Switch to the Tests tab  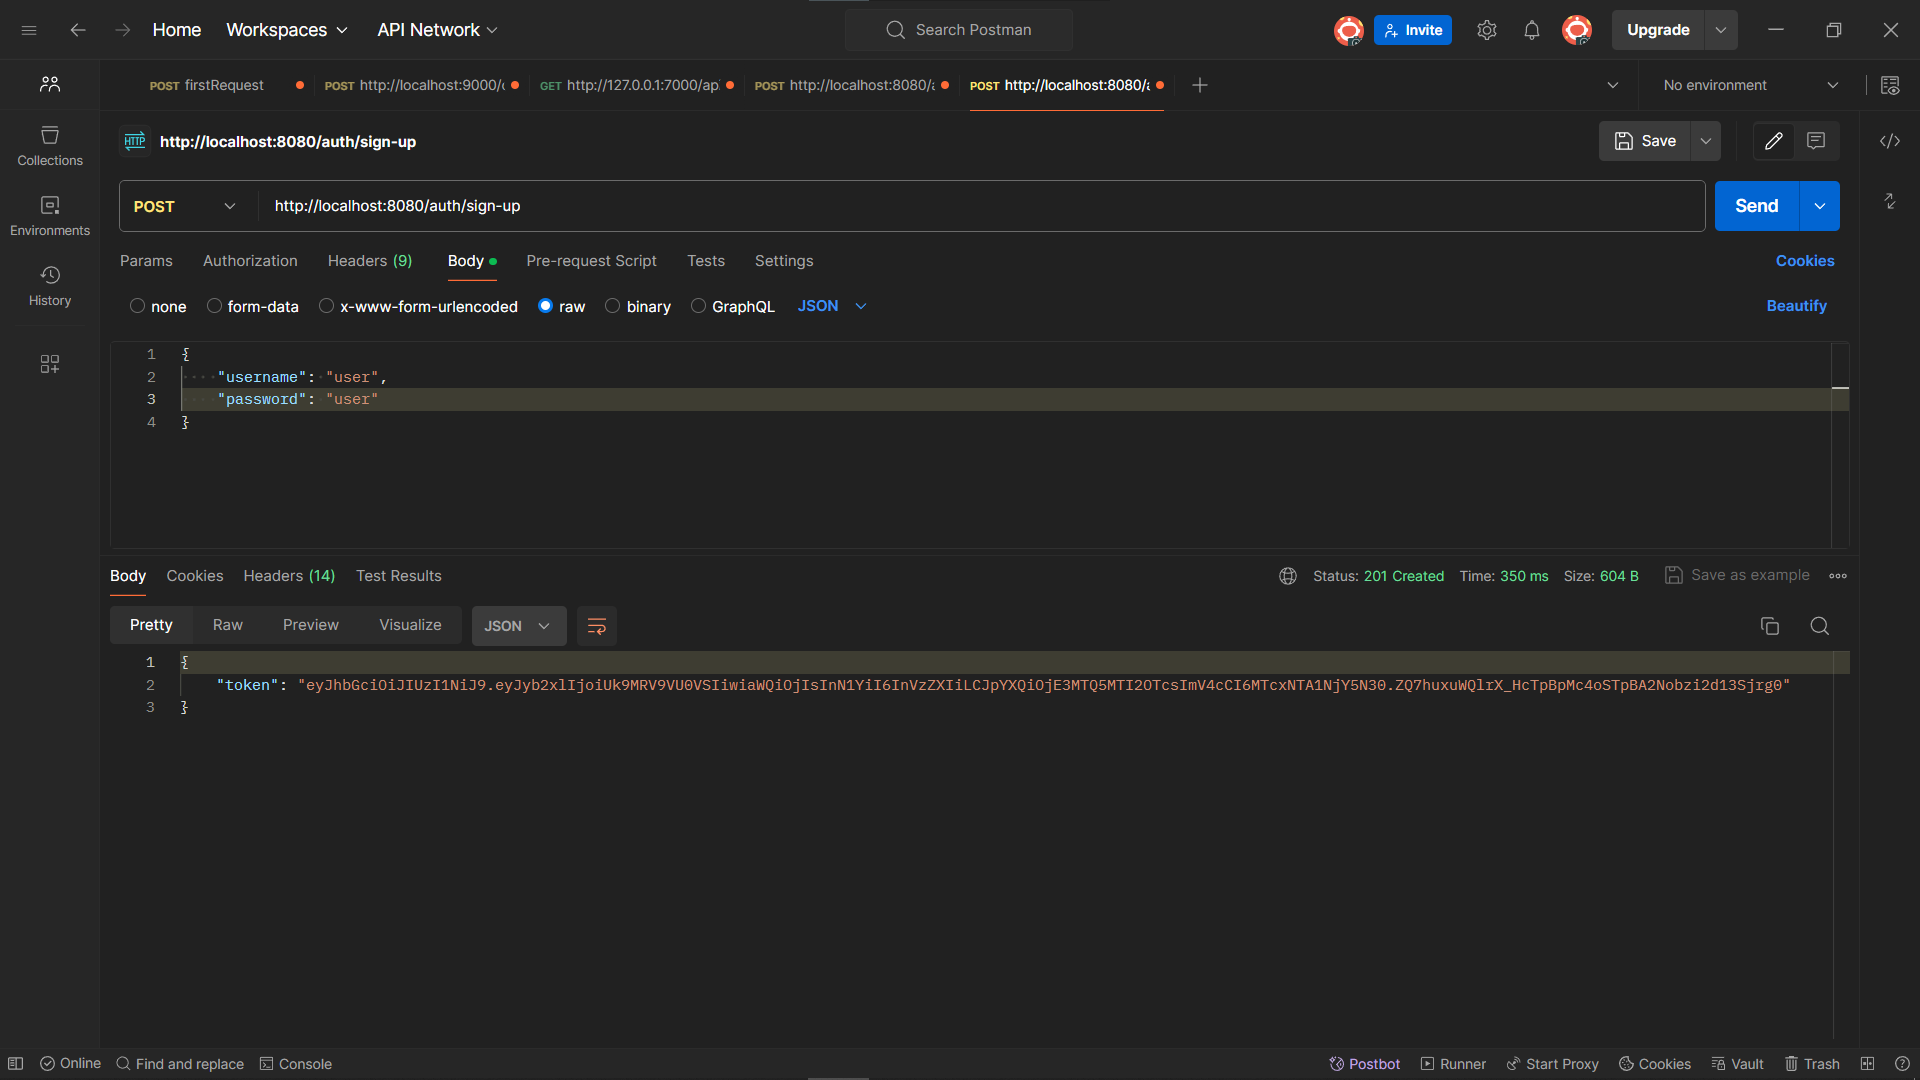point(706,261)
